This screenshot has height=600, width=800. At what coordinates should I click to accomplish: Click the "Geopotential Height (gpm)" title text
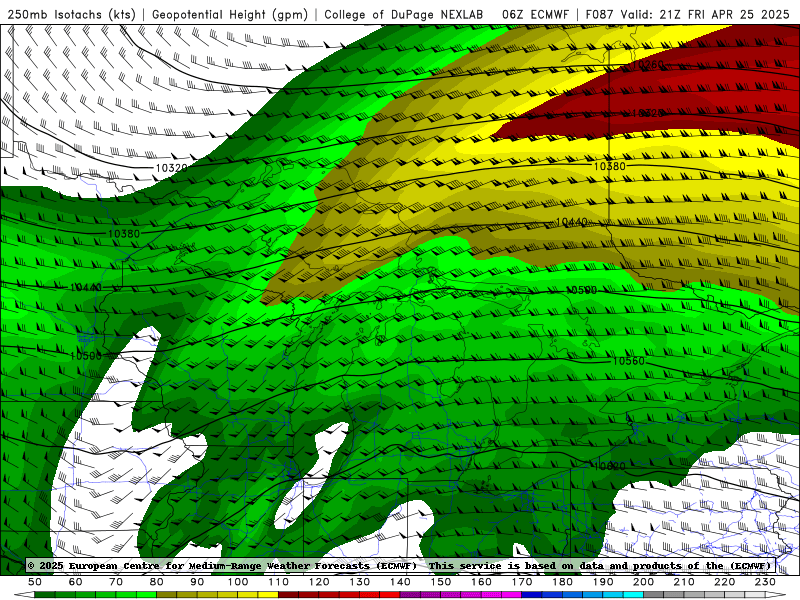[230, 15]
